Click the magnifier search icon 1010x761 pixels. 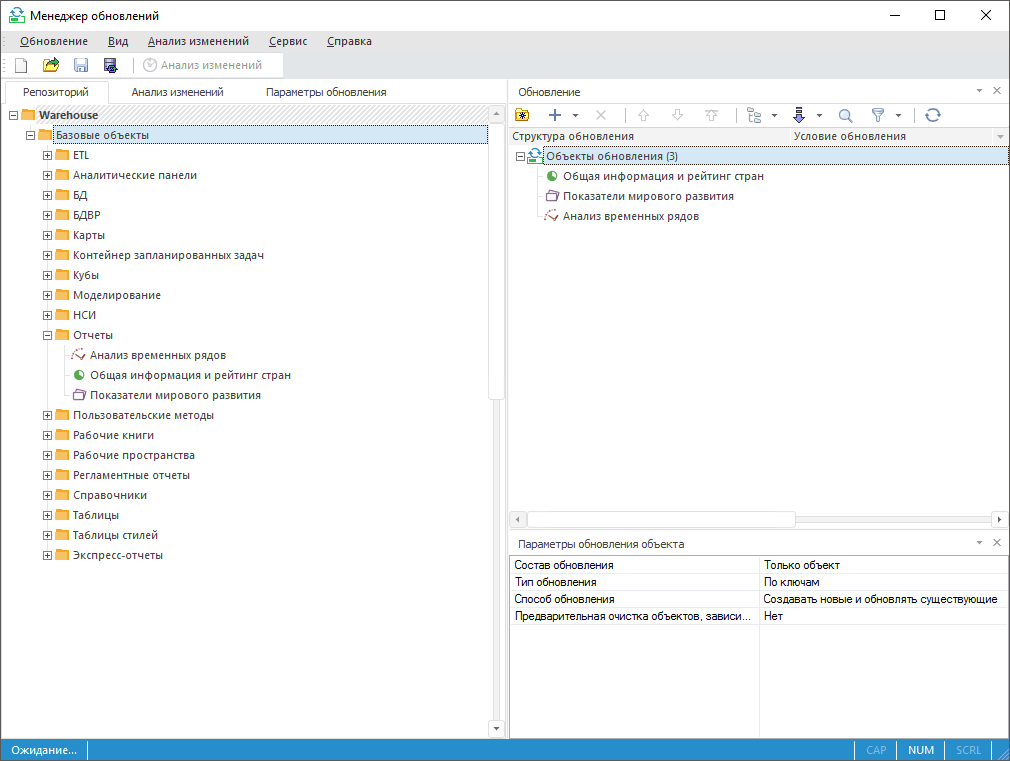pyautogui.click(x=845, y=115)
